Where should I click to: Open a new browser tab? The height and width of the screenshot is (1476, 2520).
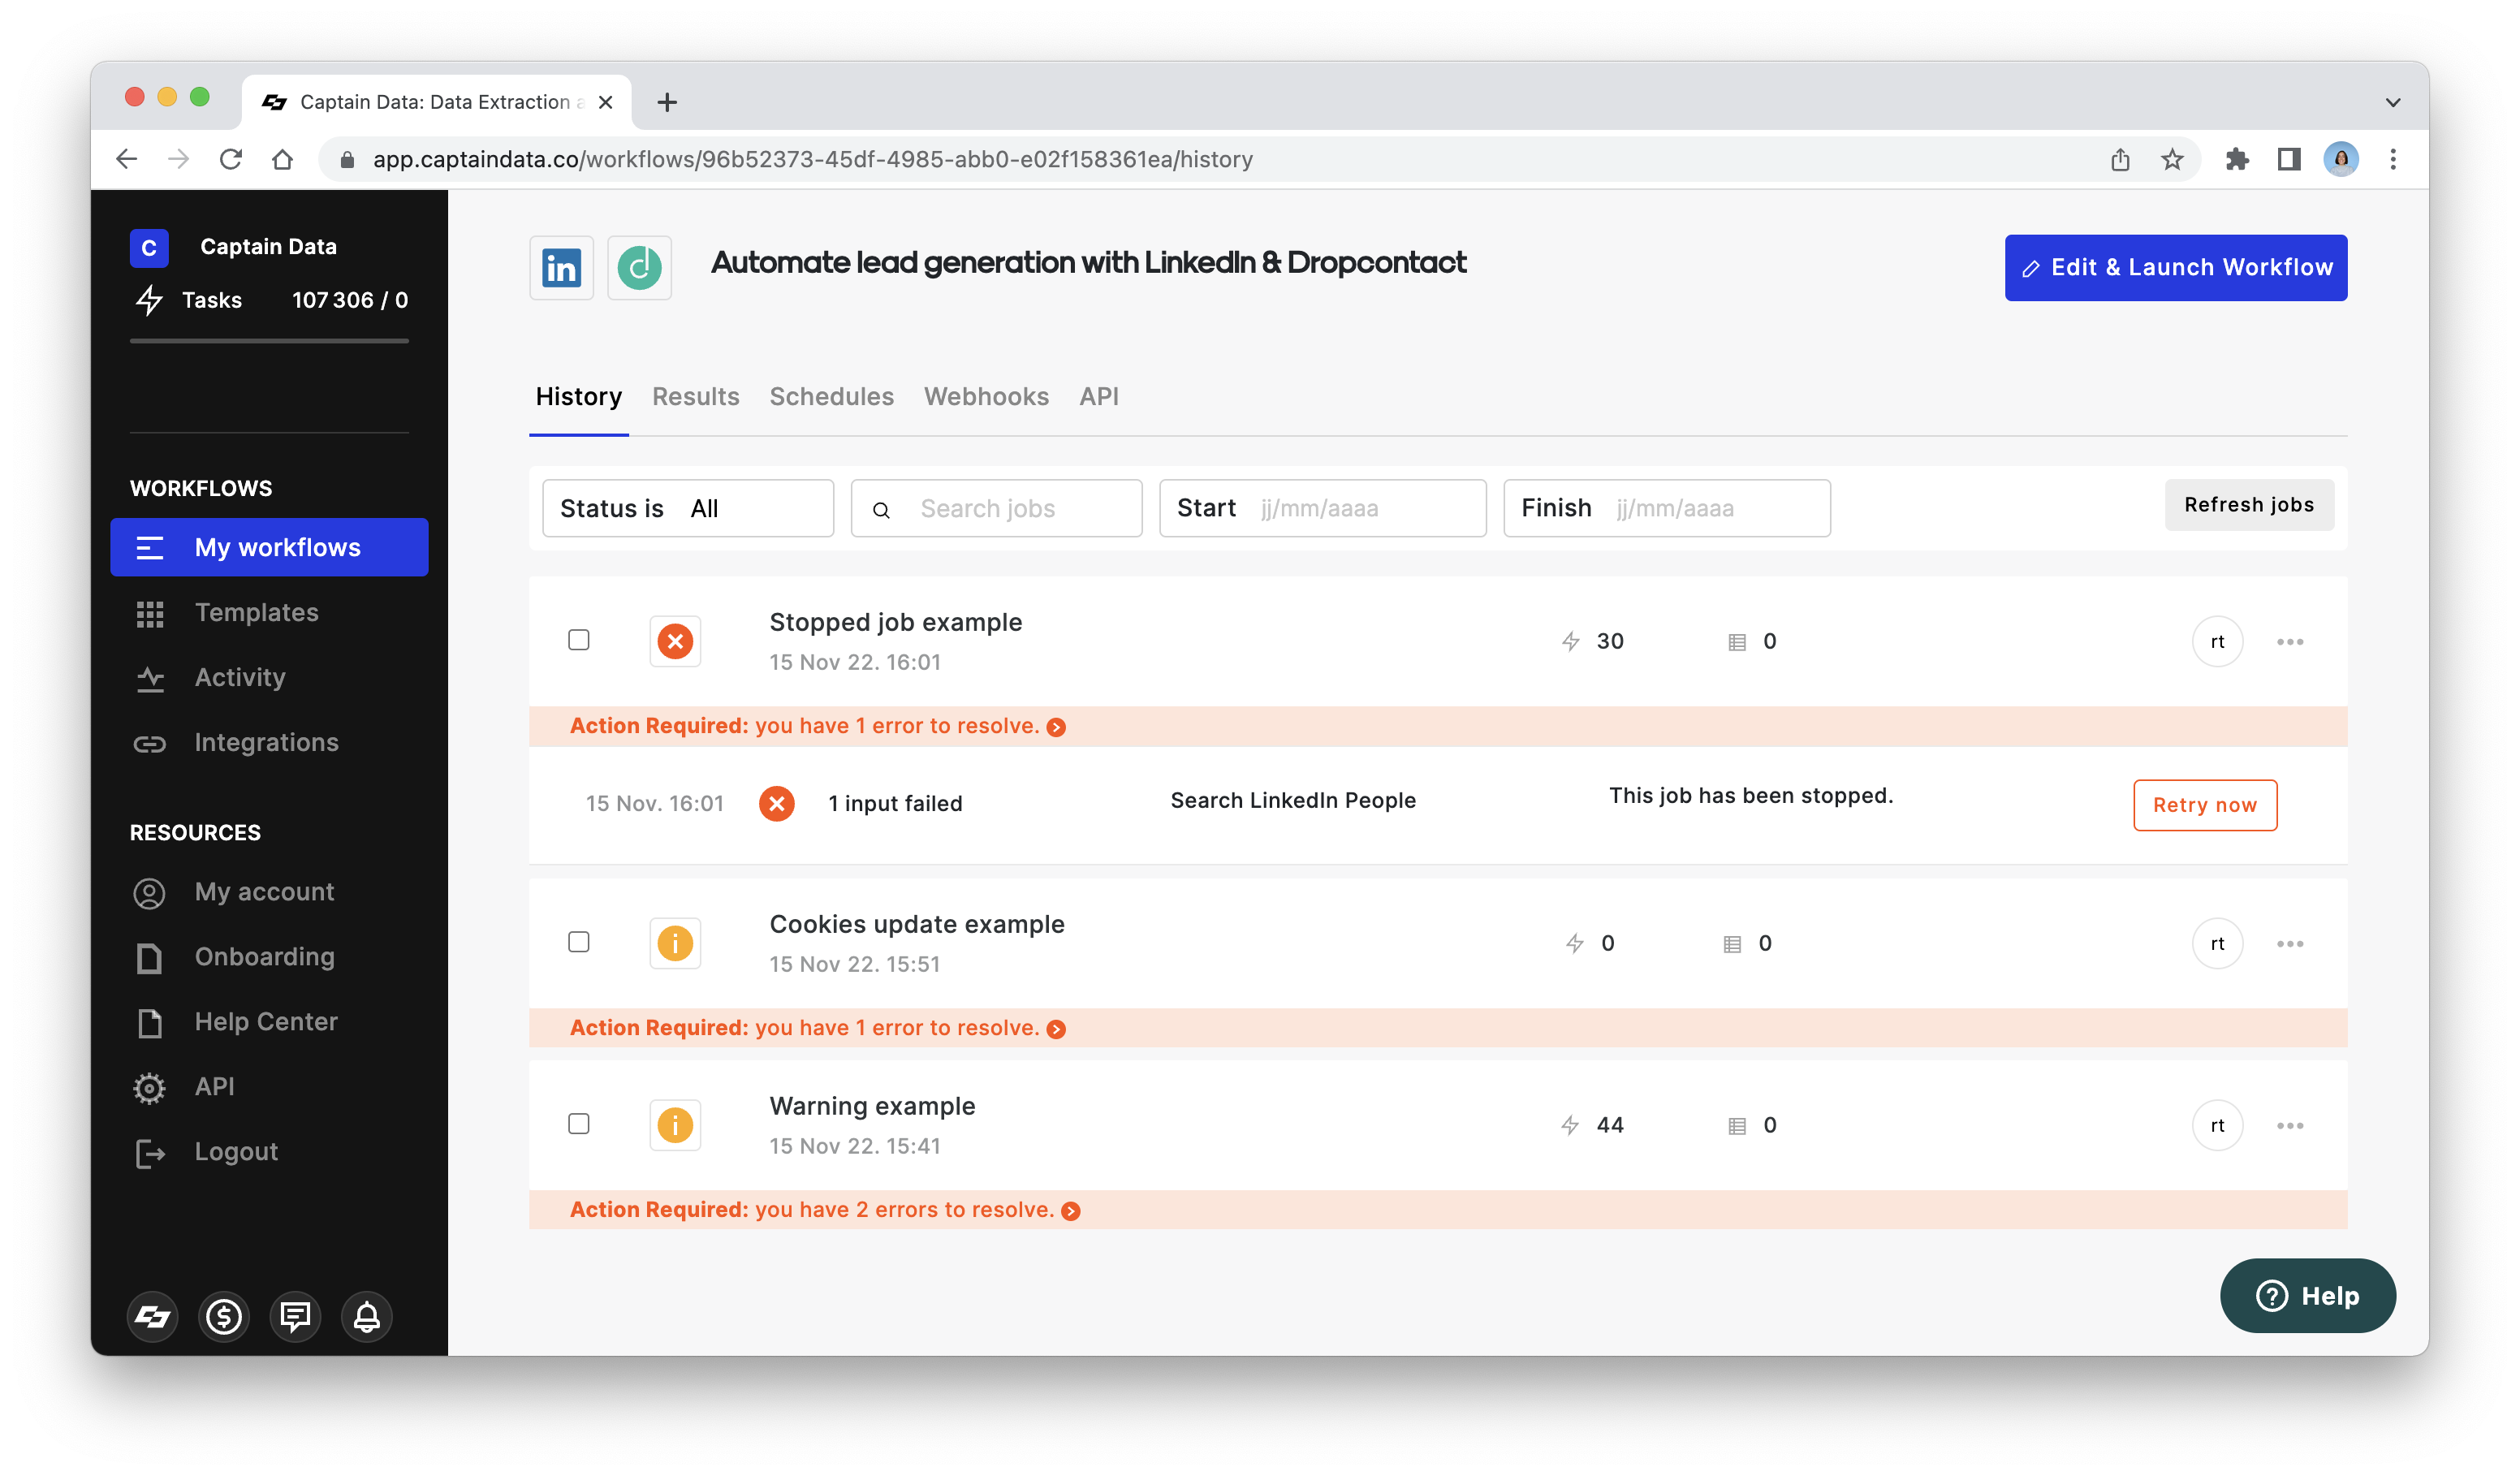(667, 102)
